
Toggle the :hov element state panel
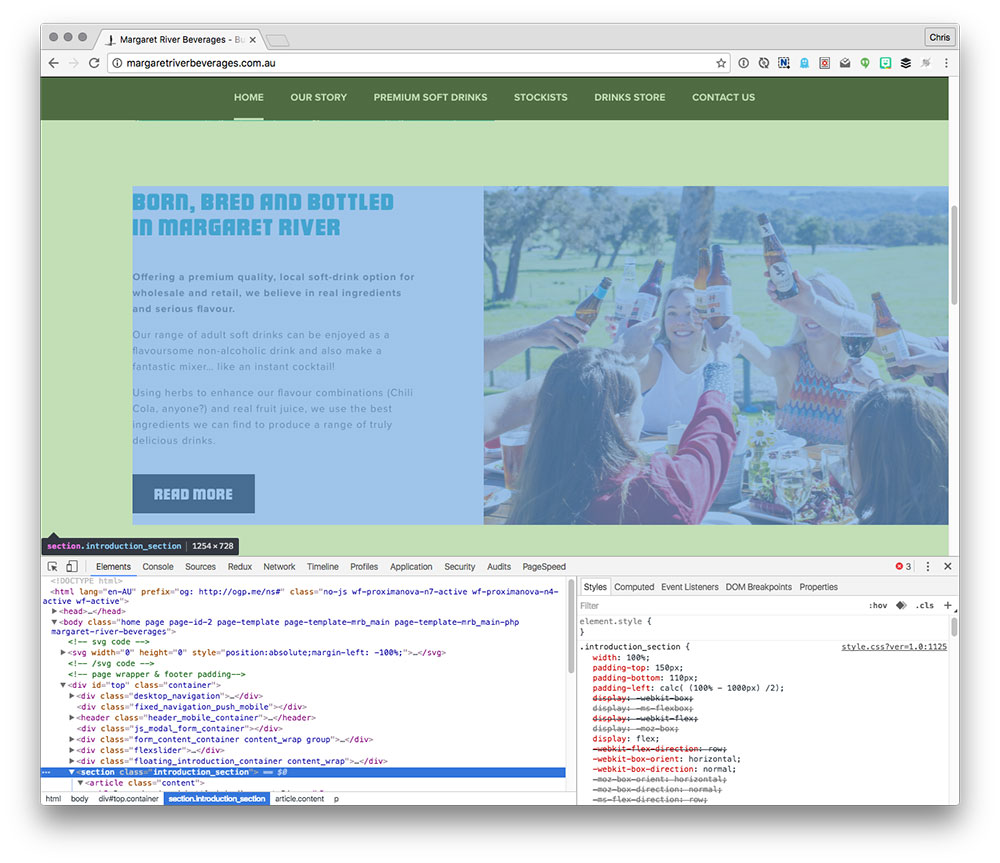click(x=878, y=605)
